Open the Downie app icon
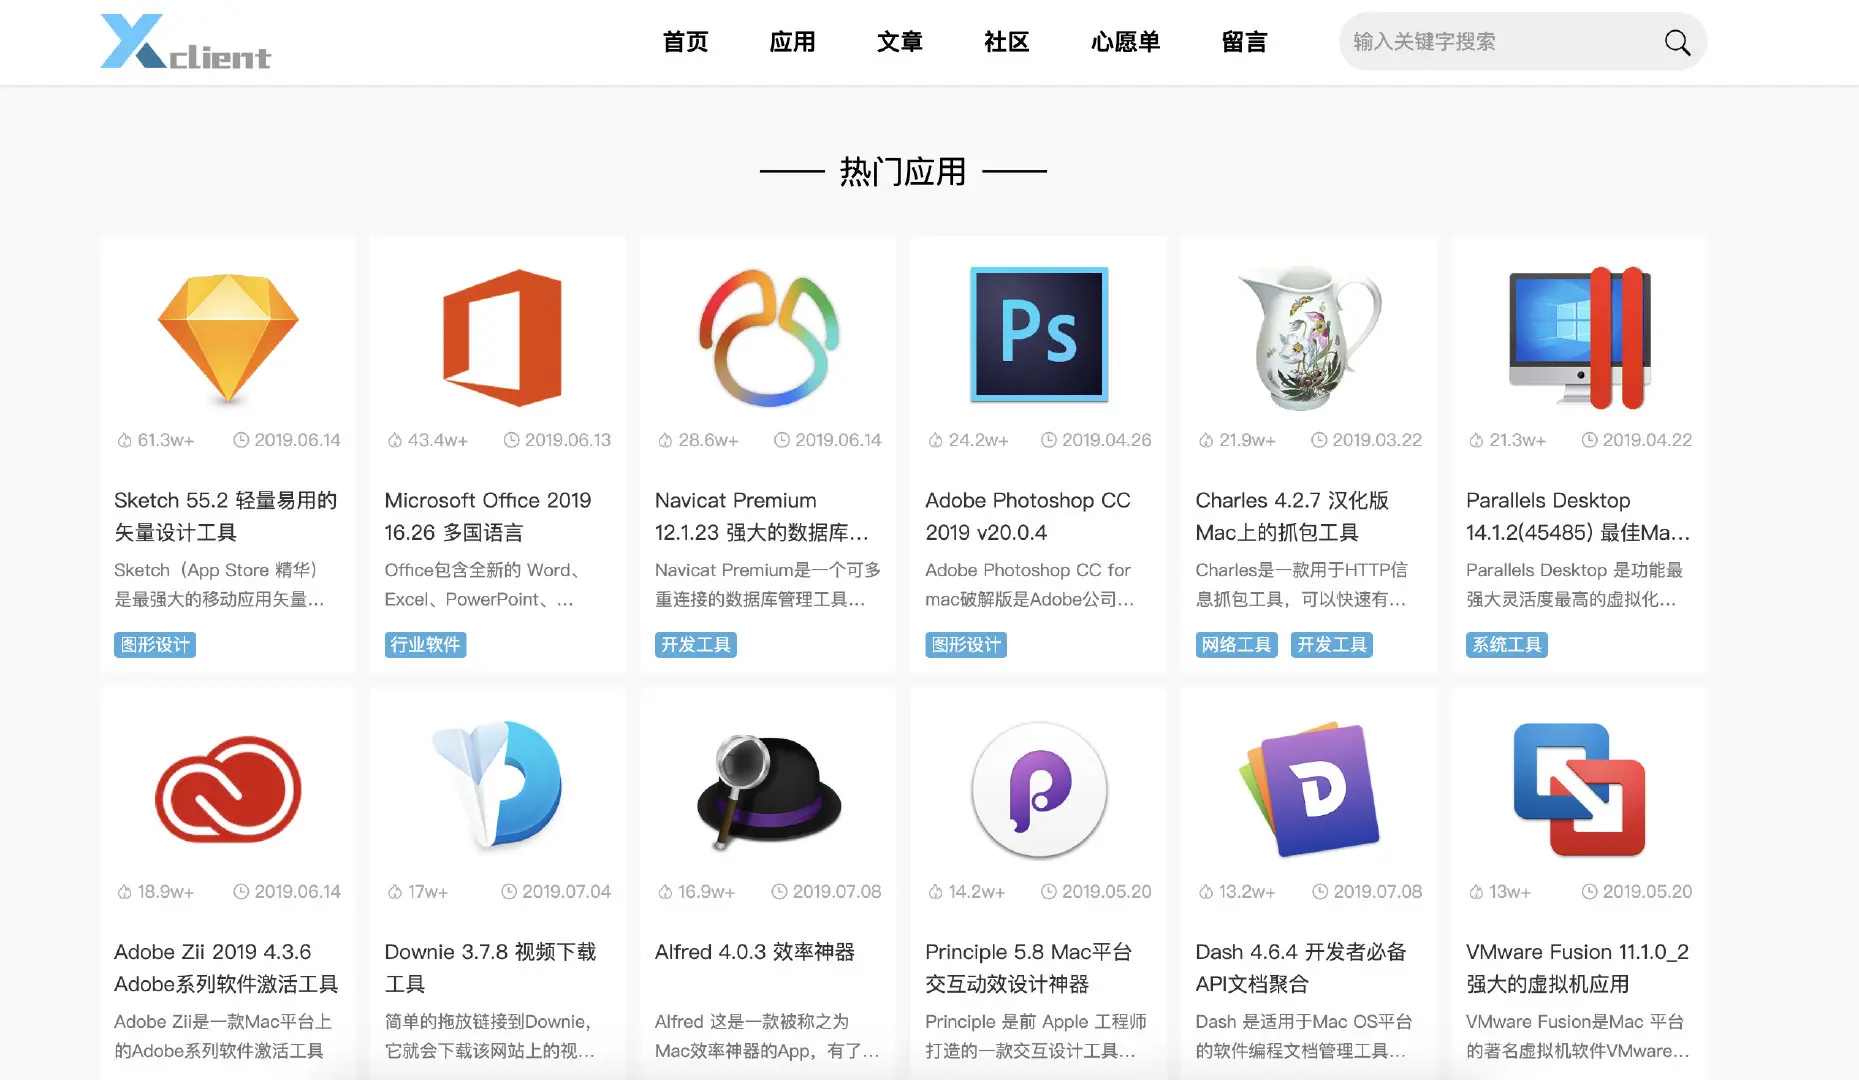This screenshot has width=1859, height=1080. point(498,786)
